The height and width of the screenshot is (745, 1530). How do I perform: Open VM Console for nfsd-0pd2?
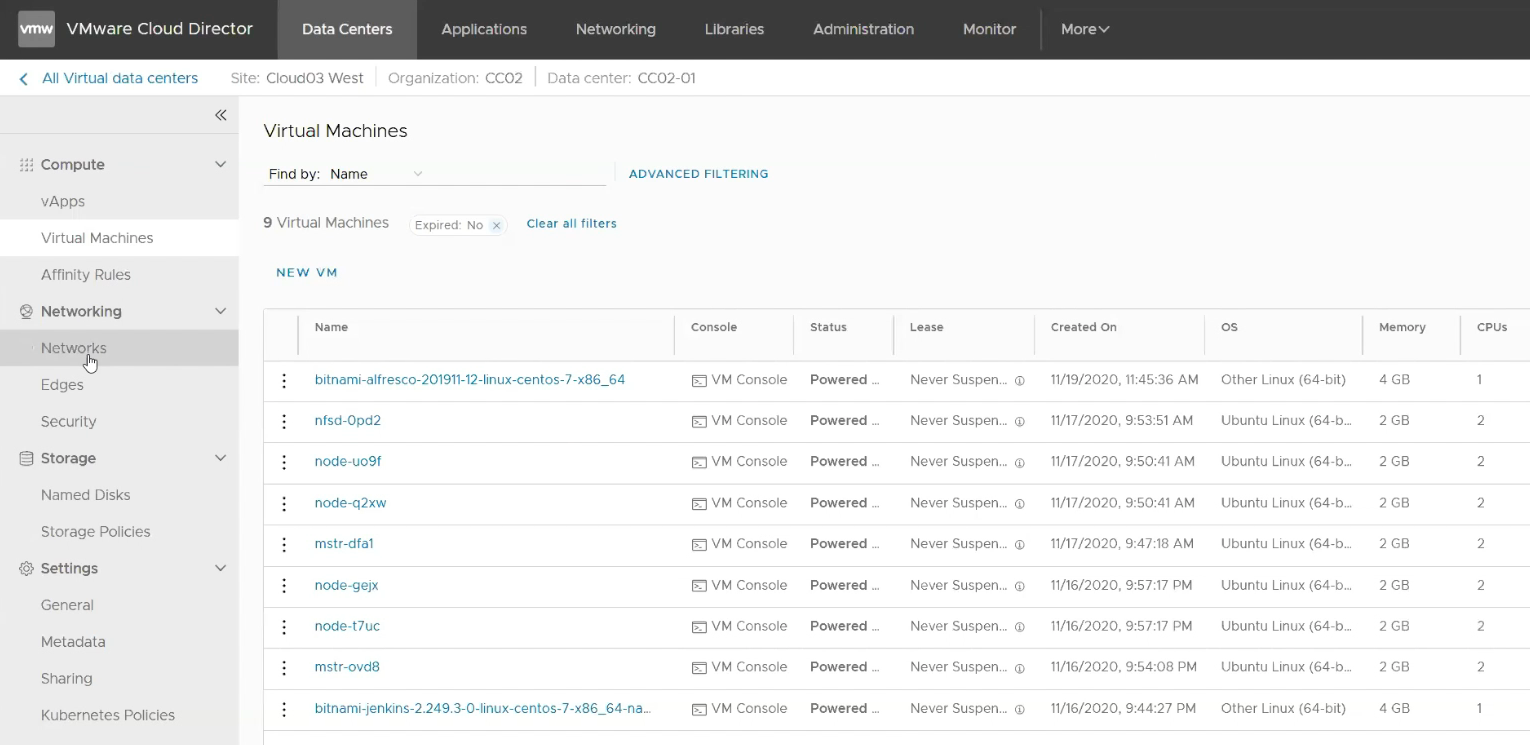pos(740,421)
